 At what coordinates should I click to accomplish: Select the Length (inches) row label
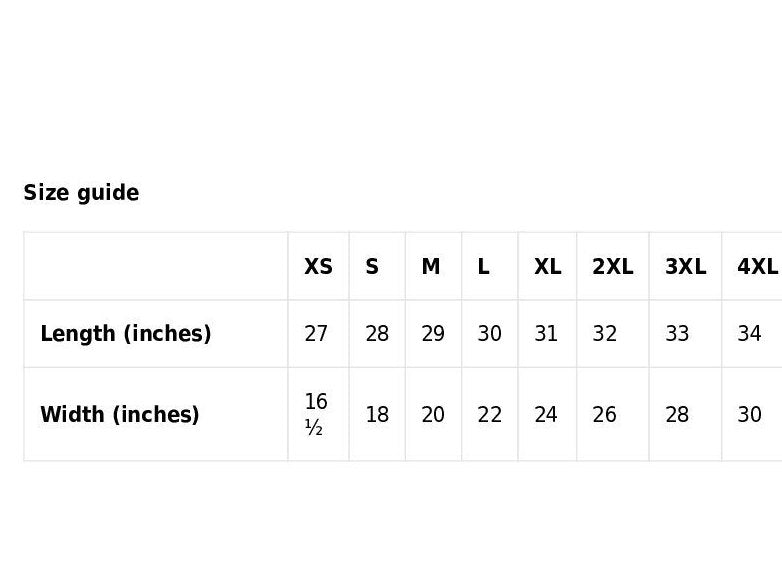click(x=125, y=334)
